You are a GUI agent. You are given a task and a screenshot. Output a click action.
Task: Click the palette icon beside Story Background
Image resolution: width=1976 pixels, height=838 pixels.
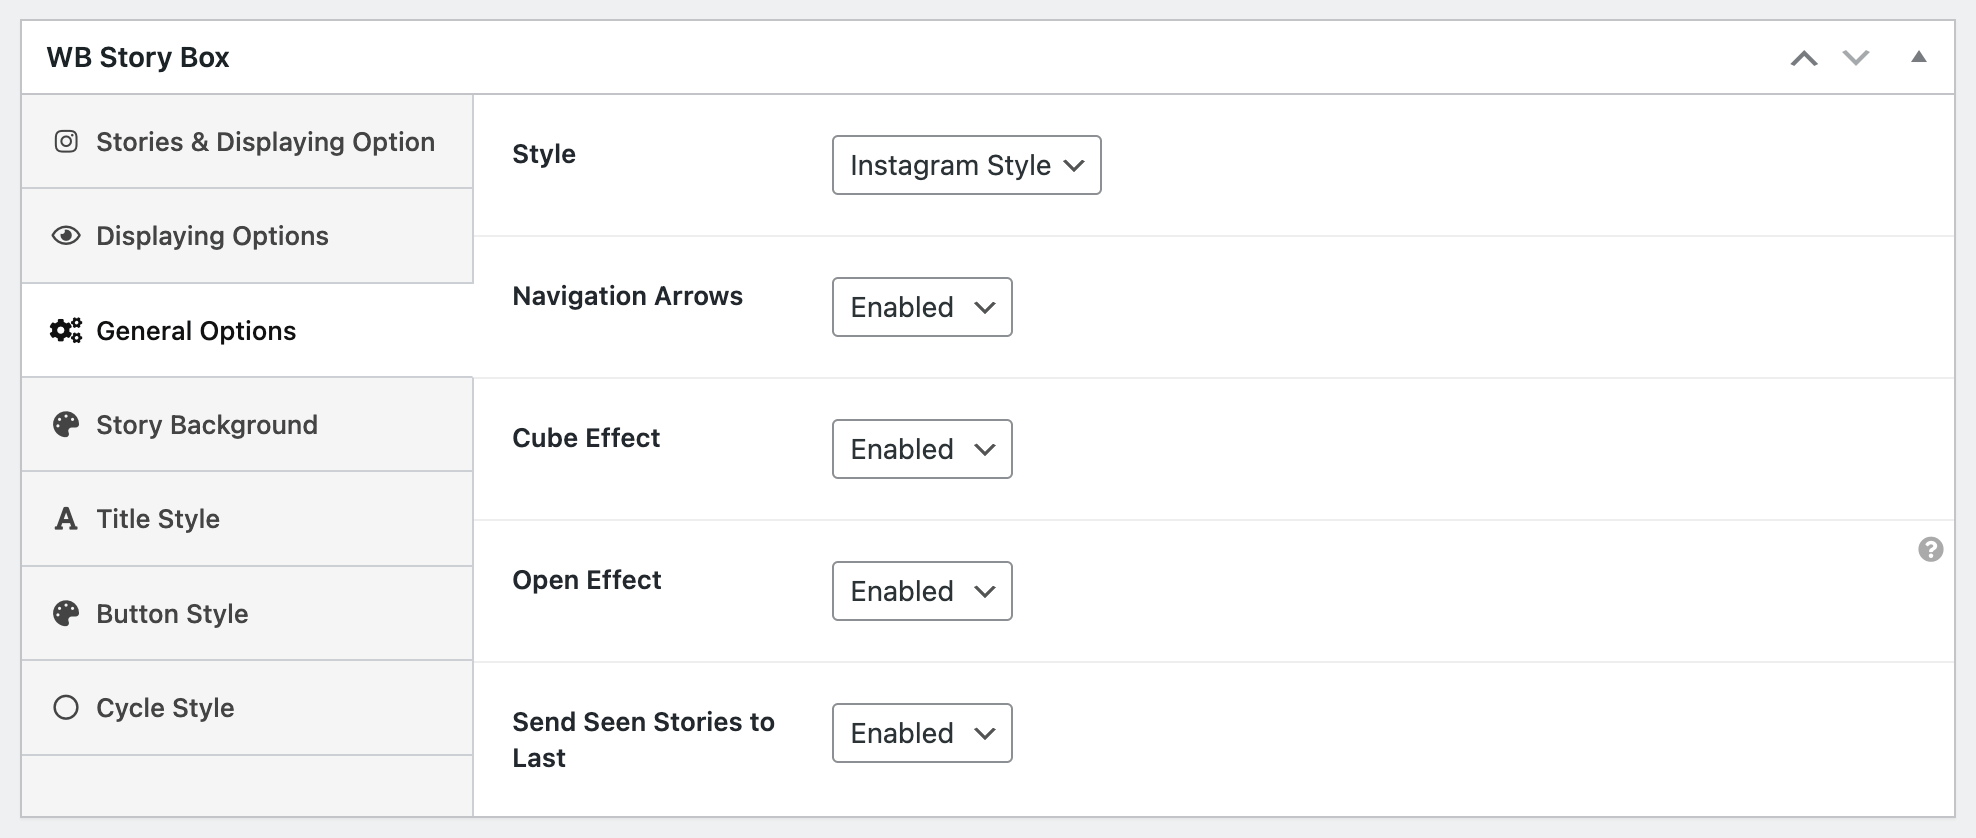tap(66, 425)
